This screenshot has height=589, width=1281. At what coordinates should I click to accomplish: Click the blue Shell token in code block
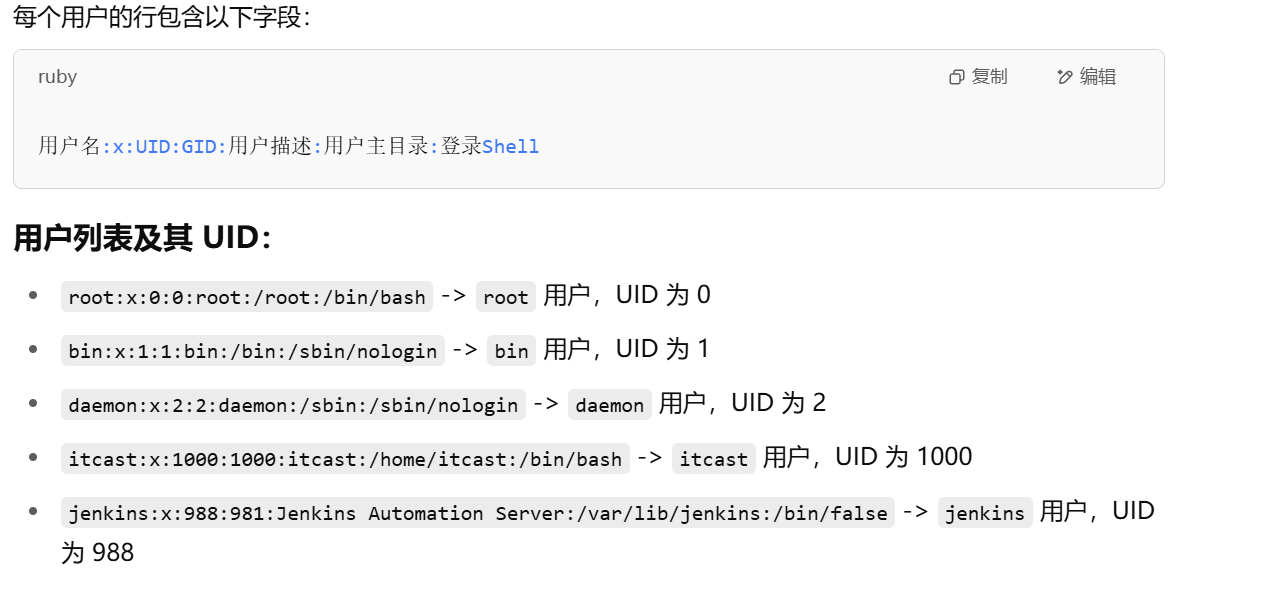click(x=511, y=146)
